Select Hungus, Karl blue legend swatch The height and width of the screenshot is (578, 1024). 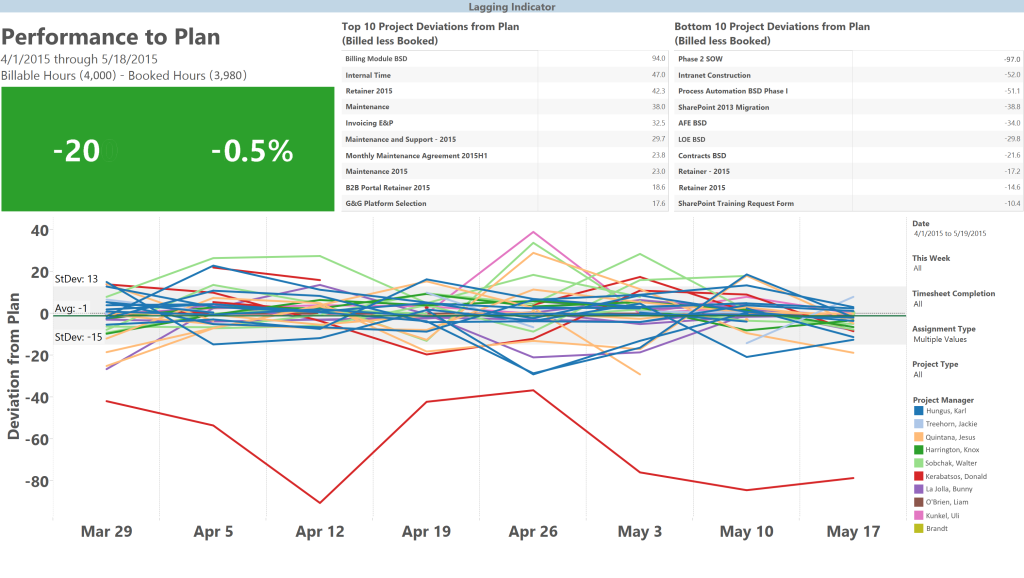pyautogui.click(x=918, y=411)
